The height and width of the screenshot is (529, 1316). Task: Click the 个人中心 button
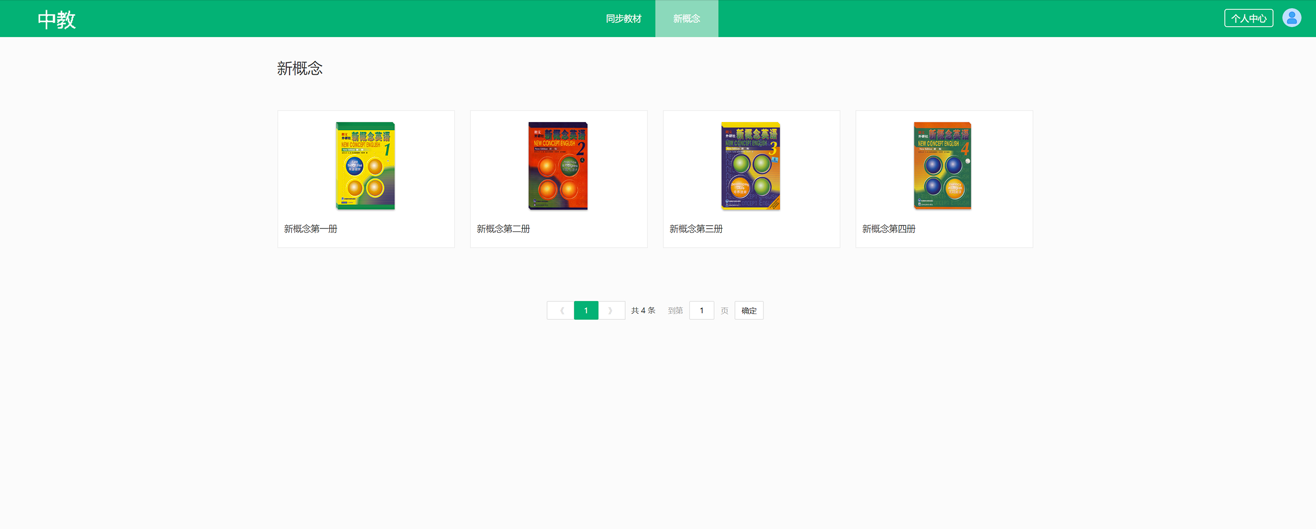[1248, 18]
